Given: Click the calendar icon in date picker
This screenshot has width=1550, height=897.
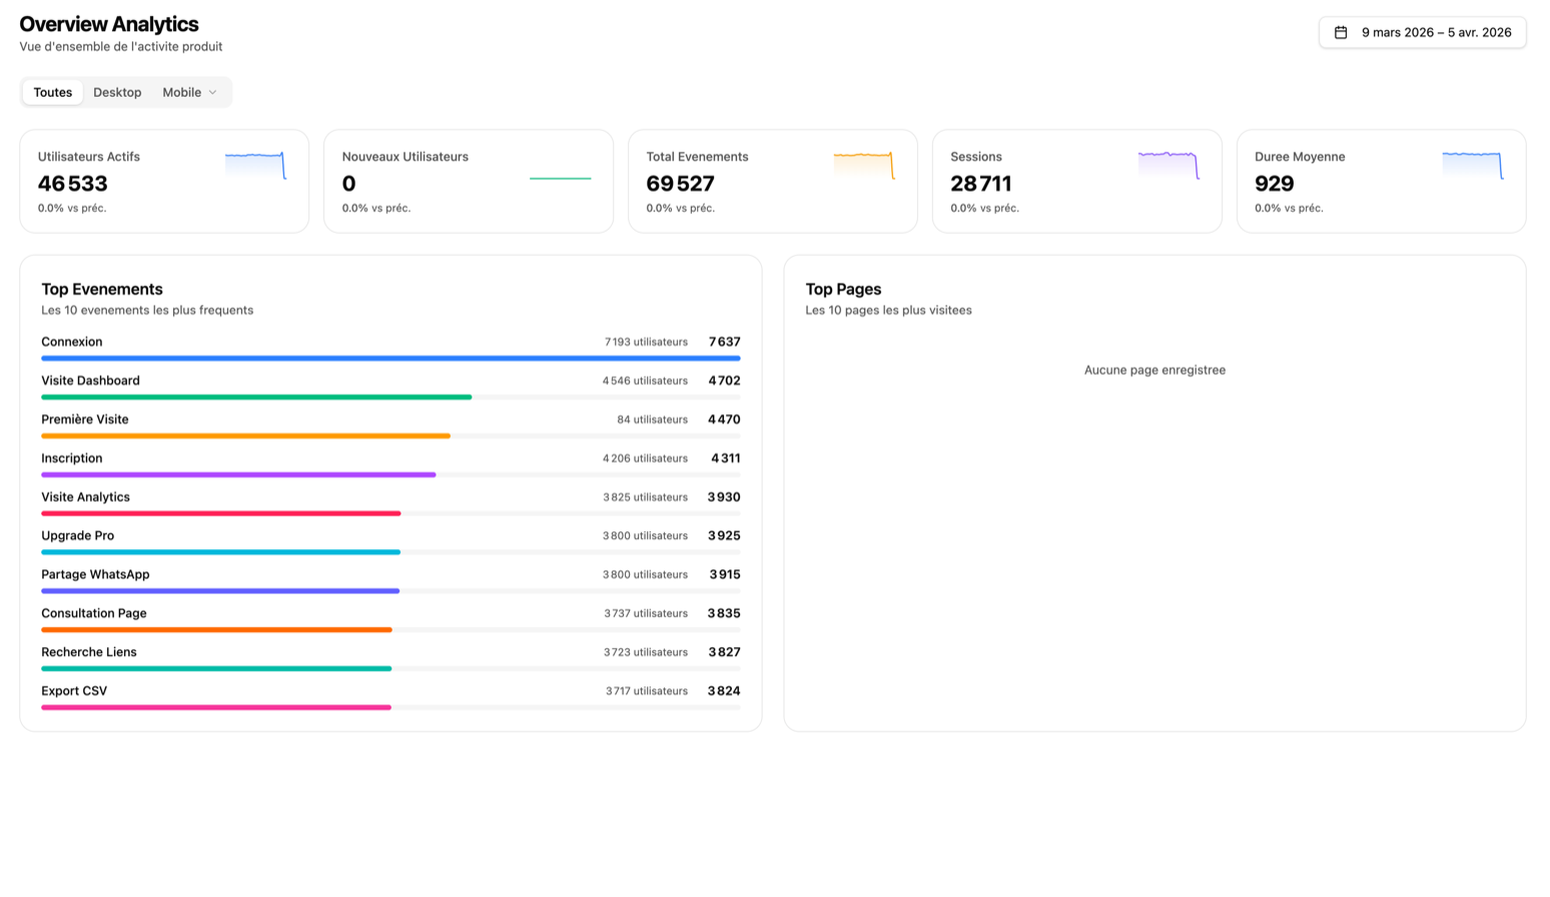Looking at the screenshot, I should (1340, 32).
